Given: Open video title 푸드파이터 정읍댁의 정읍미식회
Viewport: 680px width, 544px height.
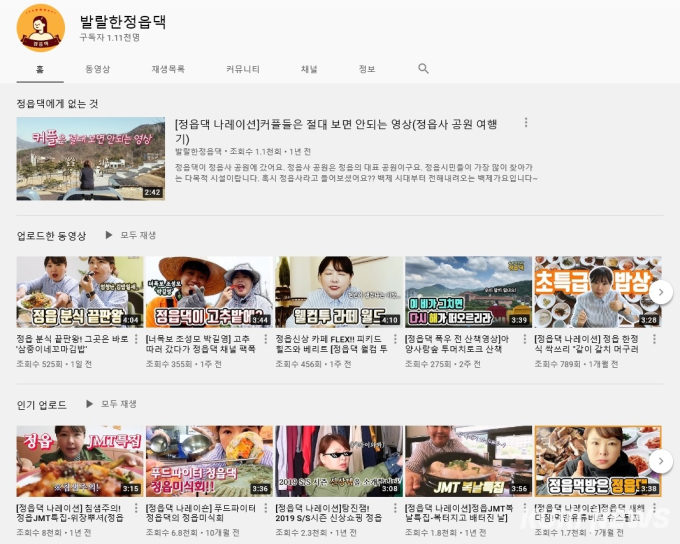Looking at the screenshot, I should tap(201, 513).
